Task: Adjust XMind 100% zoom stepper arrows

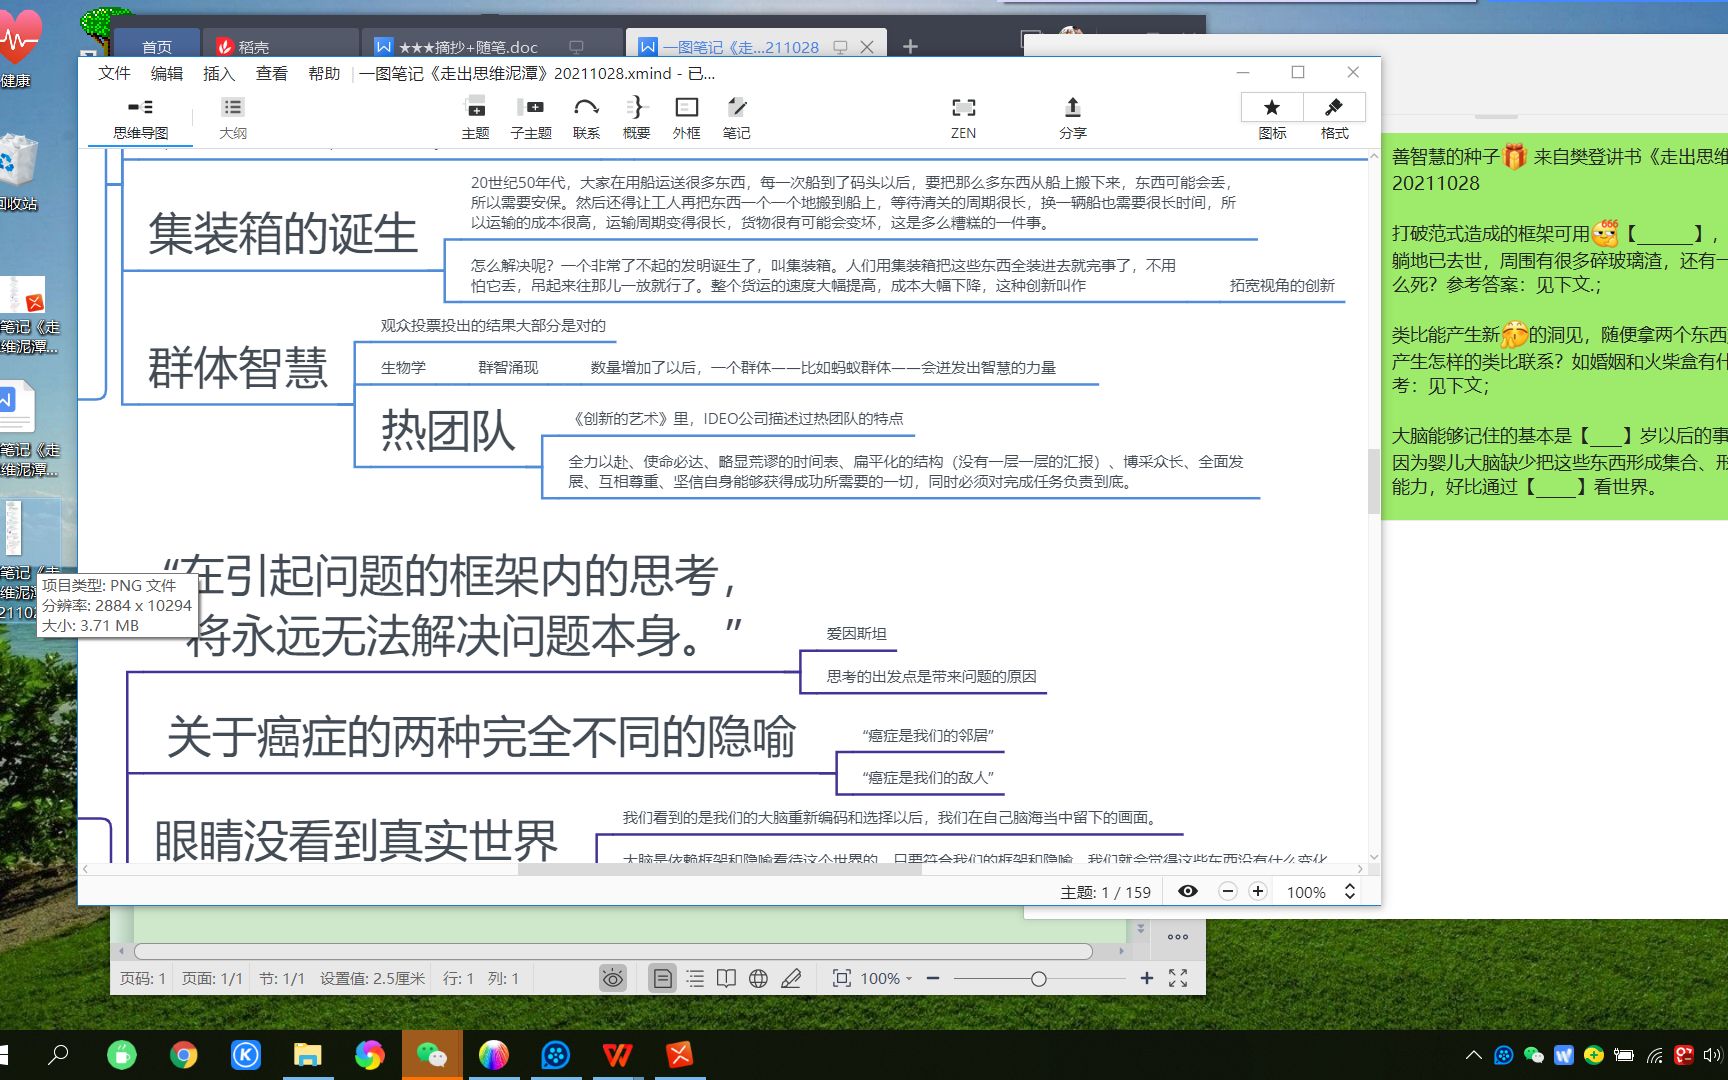Action: [x=1350, y=891]
